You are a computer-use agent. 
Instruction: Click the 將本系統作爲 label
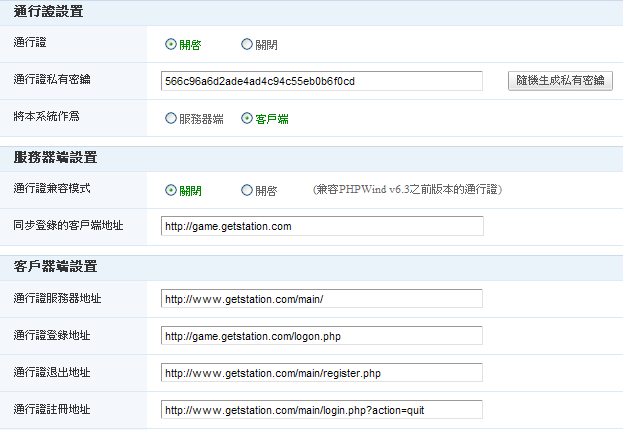[46, 116]
